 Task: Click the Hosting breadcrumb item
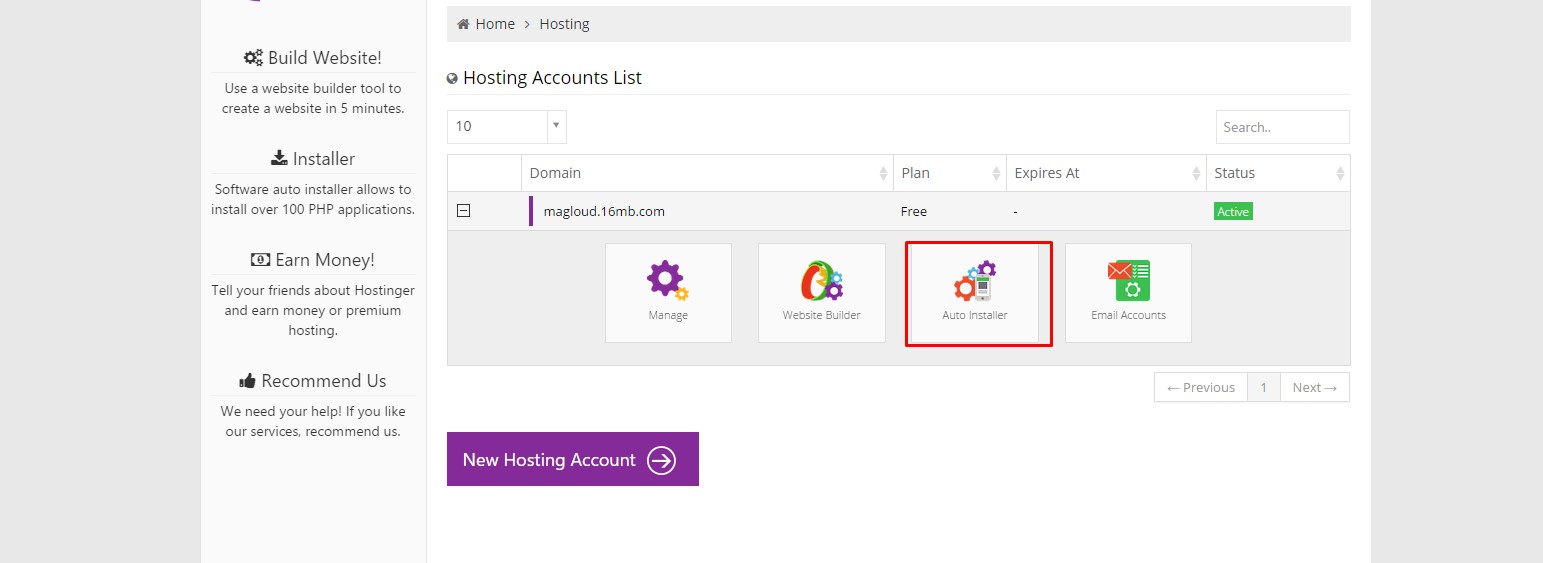(564, 24)
